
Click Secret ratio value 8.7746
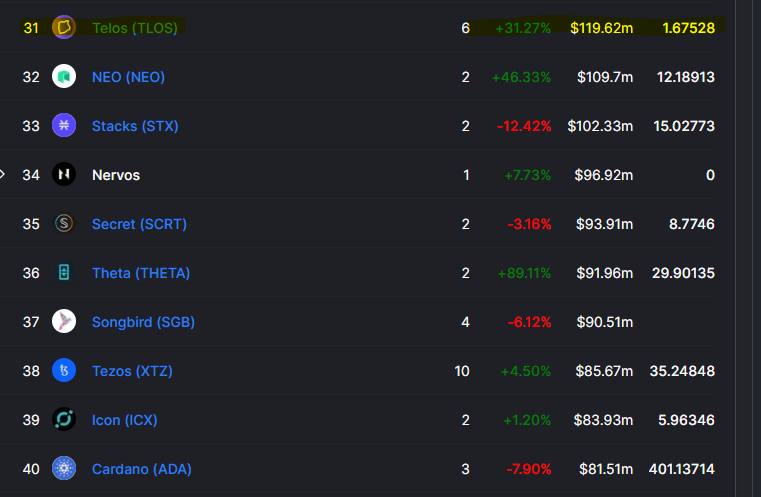pos(692,224)
